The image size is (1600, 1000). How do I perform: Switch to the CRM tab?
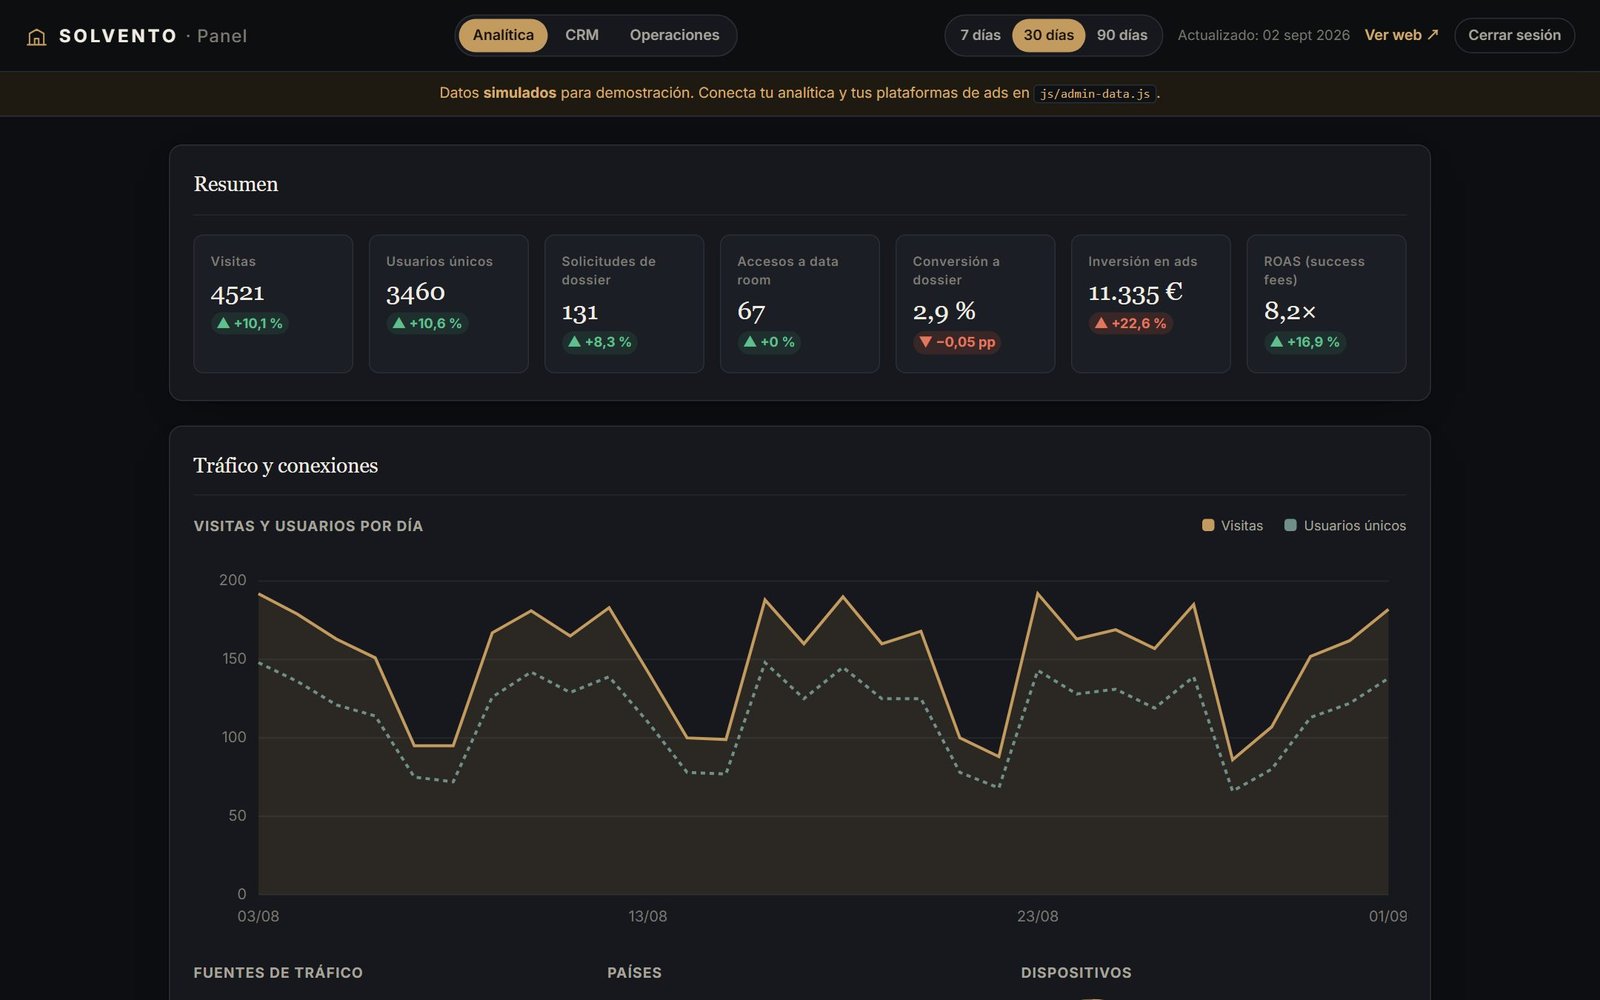(582, 35)
